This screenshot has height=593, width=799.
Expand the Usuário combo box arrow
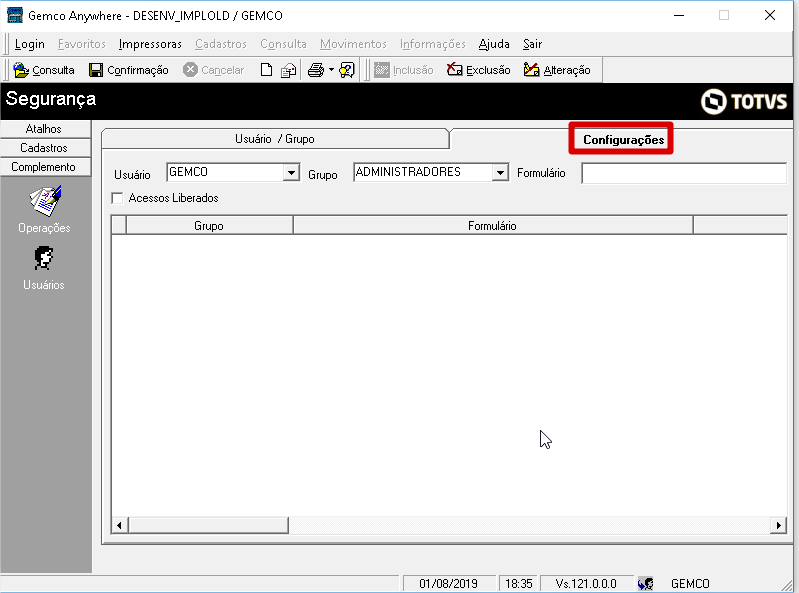pyautogui.click(x=291, y=173)
